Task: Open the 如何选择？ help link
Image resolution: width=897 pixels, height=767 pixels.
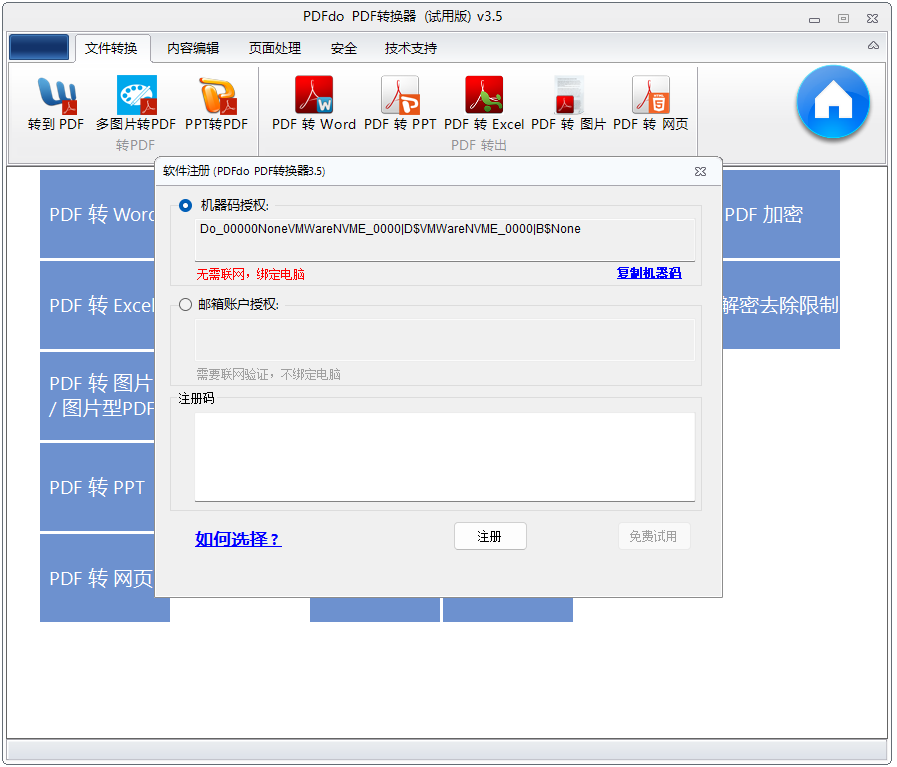Action: [238, 539]
